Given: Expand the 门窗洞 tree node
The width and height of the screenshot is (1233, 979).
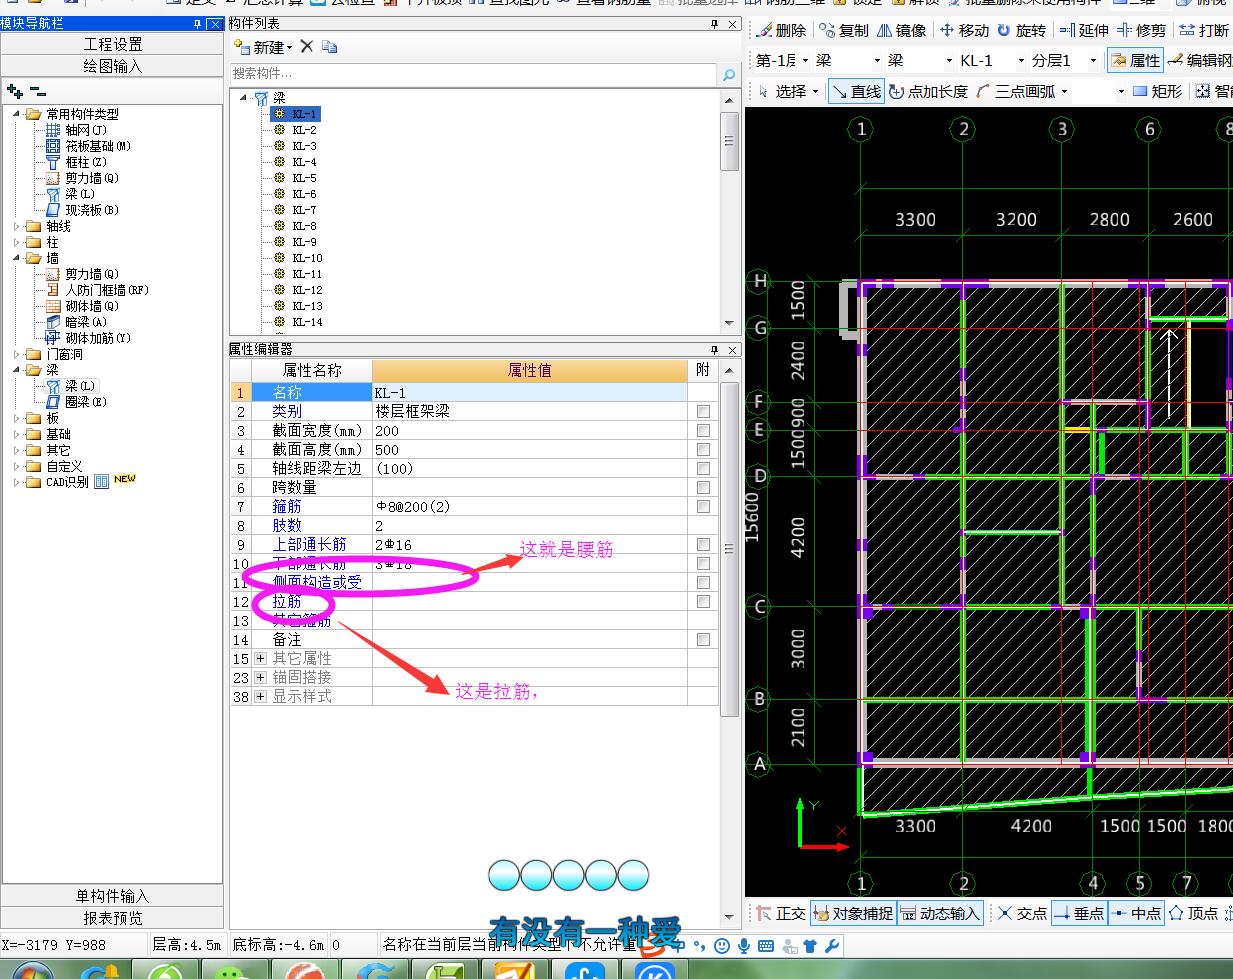Looking at the screenshot, I should click(17, 354).
